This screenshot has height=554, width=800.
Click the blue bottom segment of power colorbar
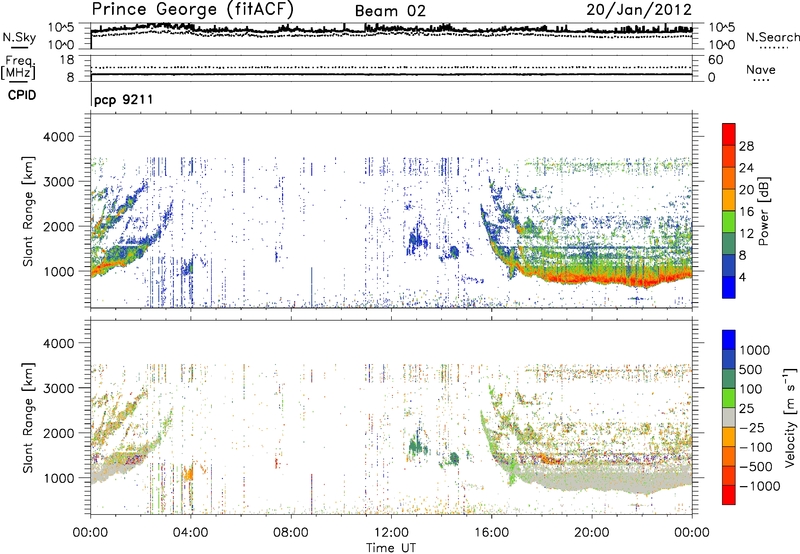[x=729, y=287]
